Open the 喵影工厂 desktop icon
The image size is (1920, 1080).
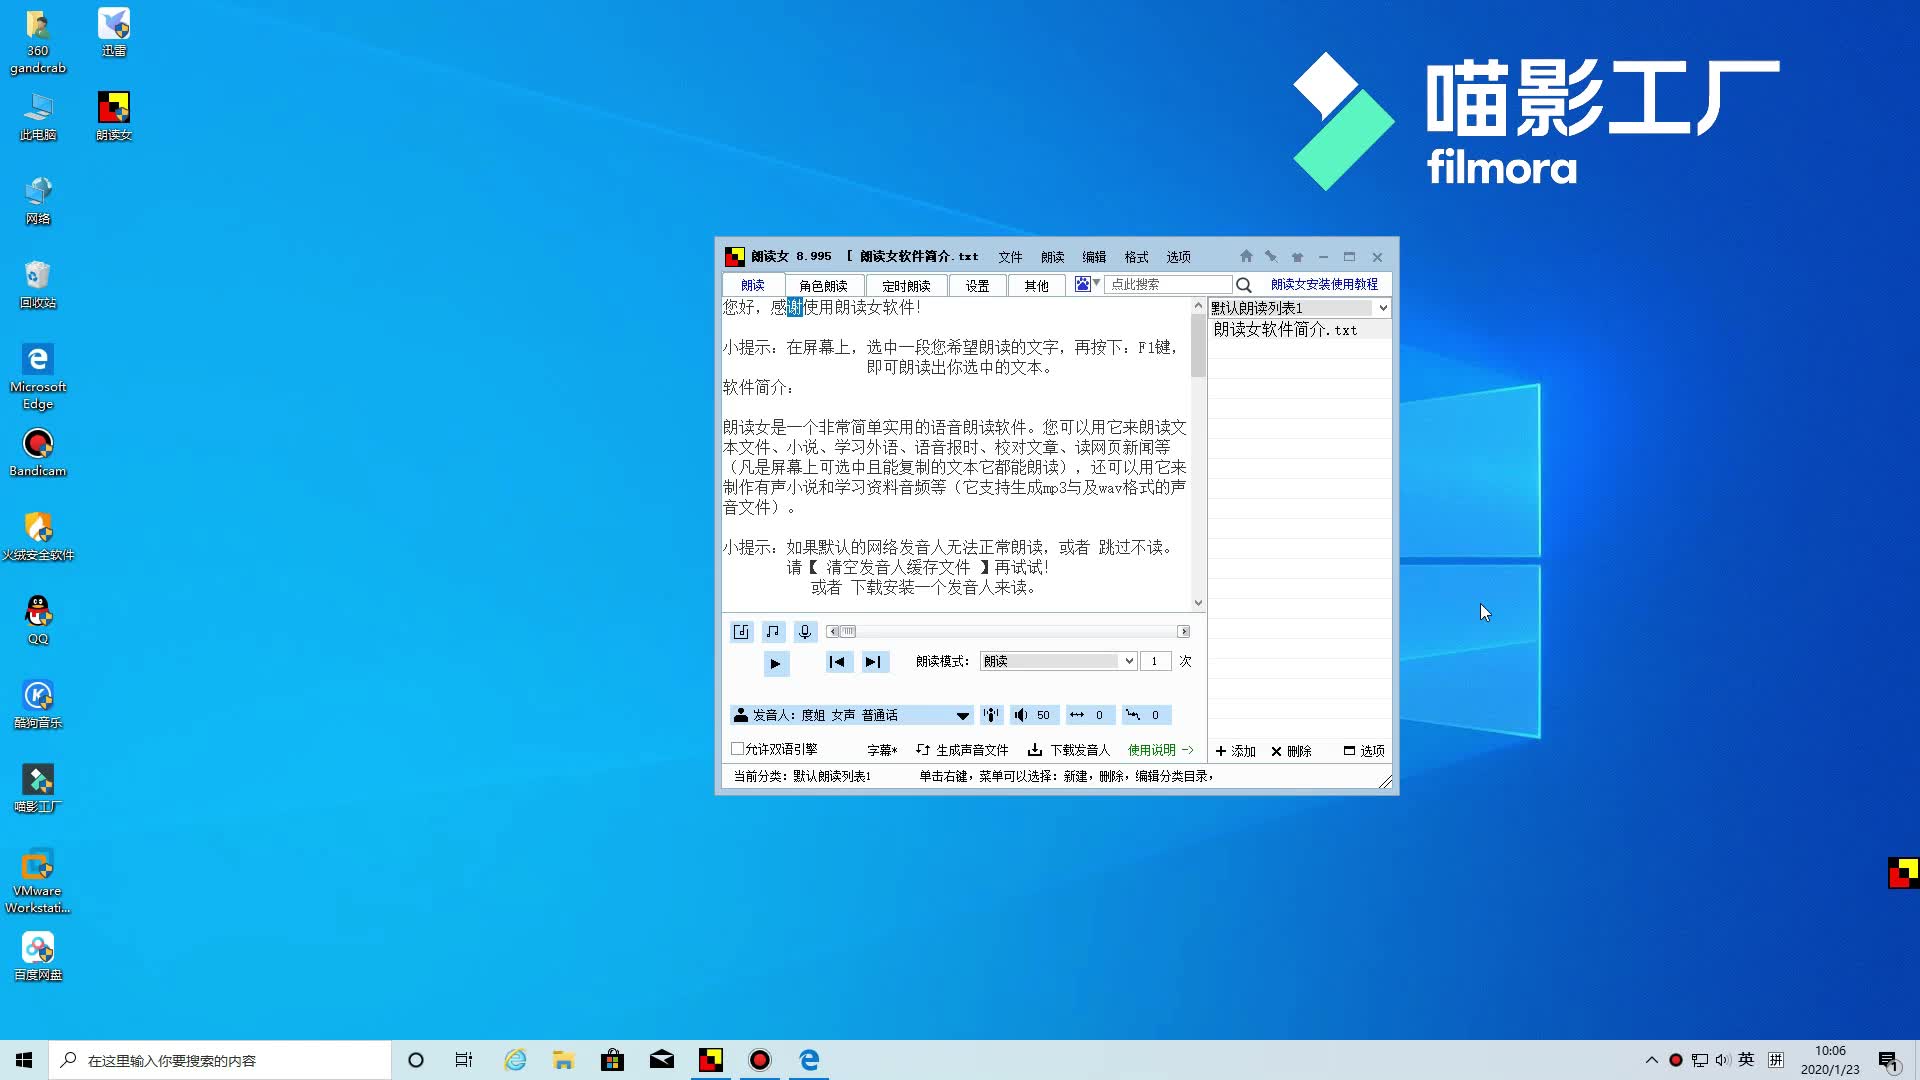point(38,788)
